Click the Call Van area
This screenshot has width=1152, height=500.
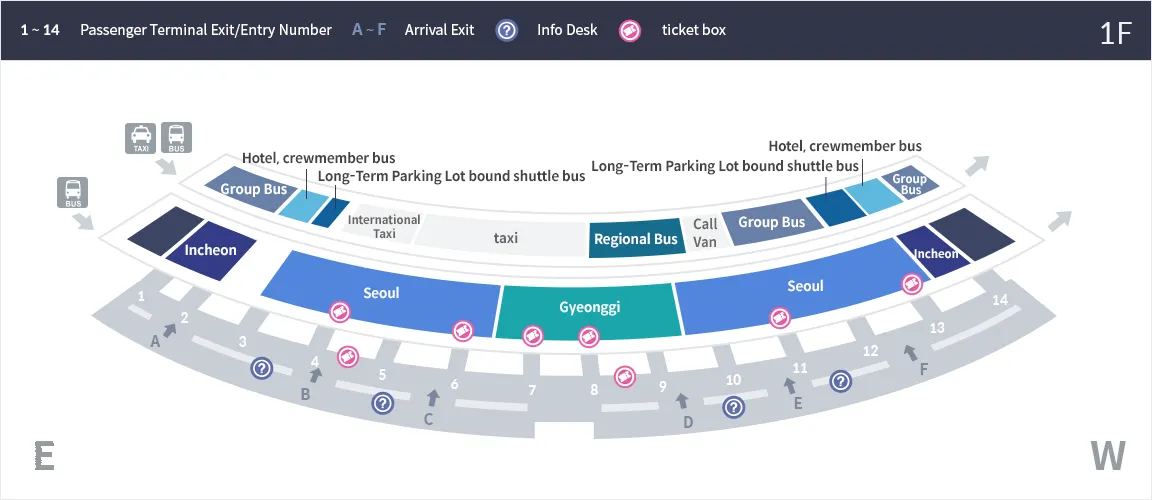point(705,233)
